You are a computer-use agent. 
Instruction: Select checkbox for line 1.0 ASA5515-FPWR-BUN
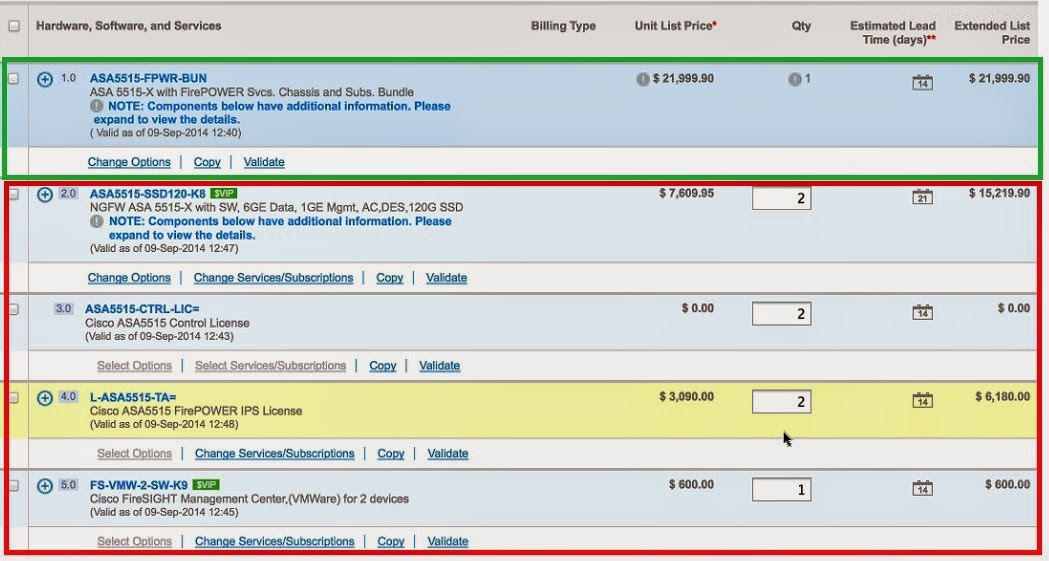pos(13,78)
